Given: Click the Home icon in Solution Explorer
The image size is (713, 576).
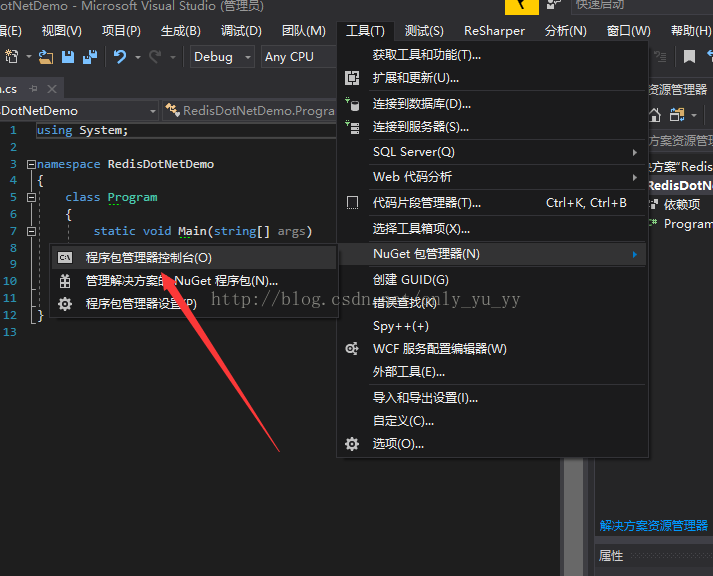Looking at the screenshot, I should (x=655, y=115).
